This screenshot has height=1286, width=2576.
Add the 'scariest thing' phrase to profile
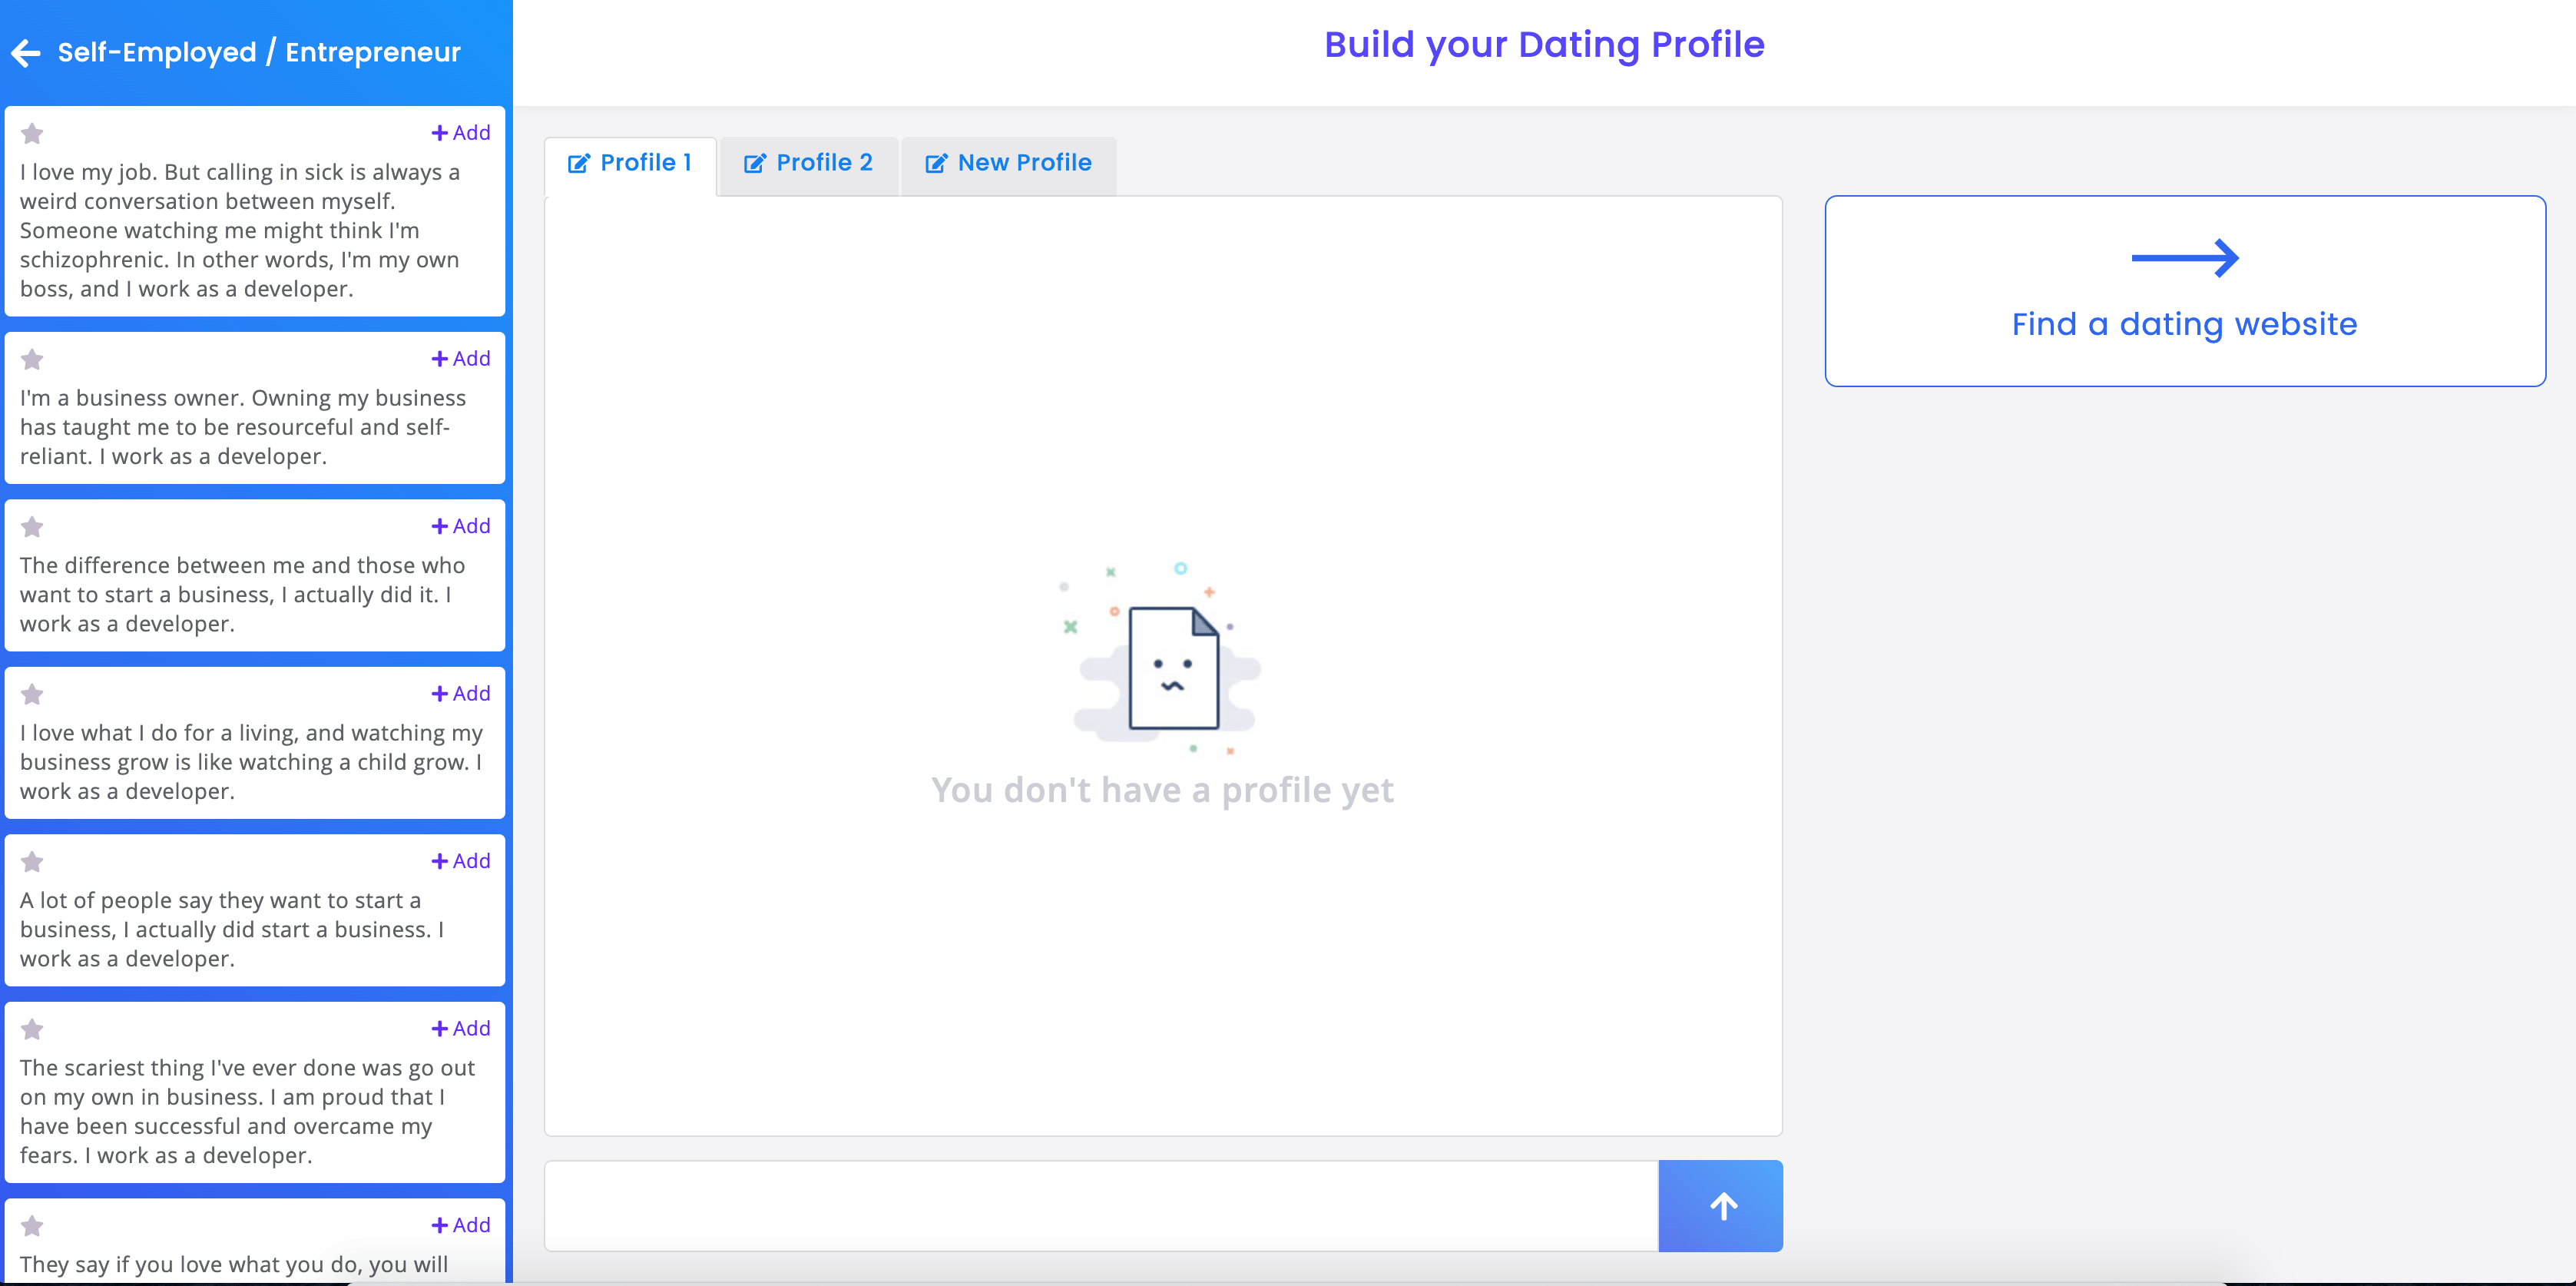pos(460,1028)
